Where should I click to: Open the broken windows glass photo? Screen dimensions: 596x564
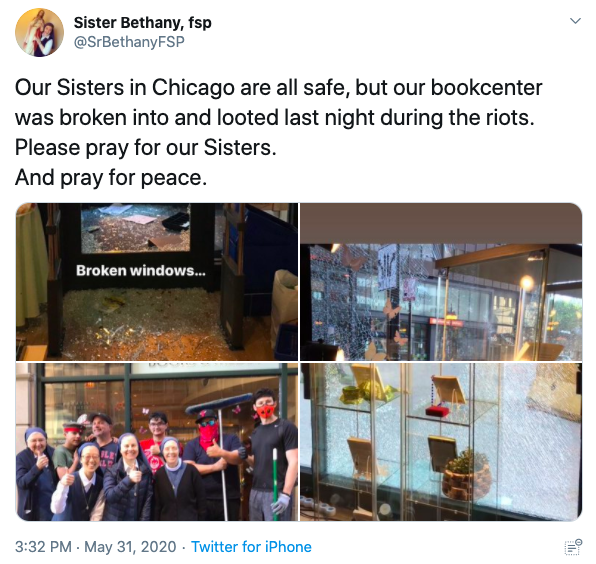click(157, 282)
